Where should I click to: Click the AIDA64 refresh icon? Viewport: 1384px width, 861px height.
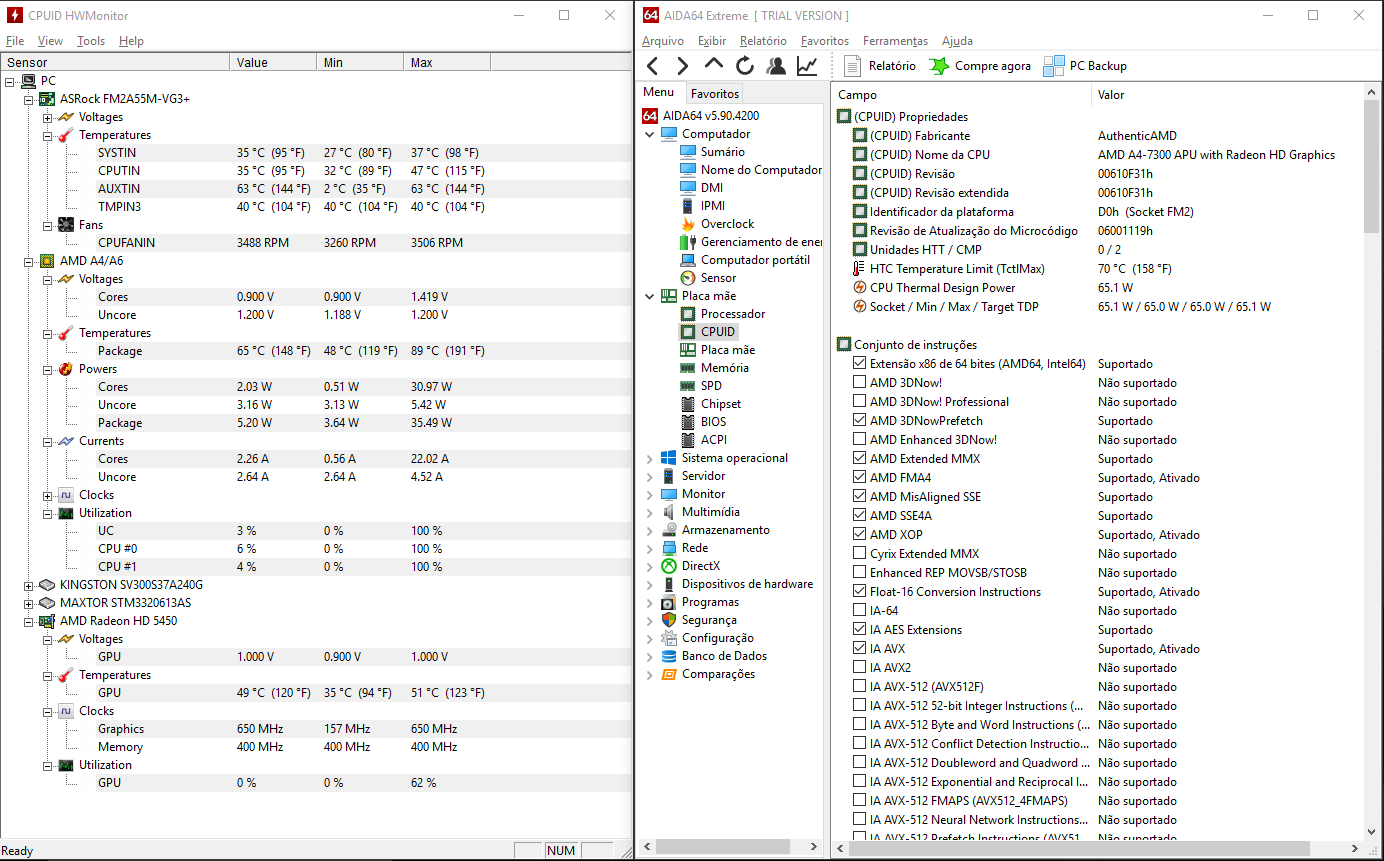point(745,66)
